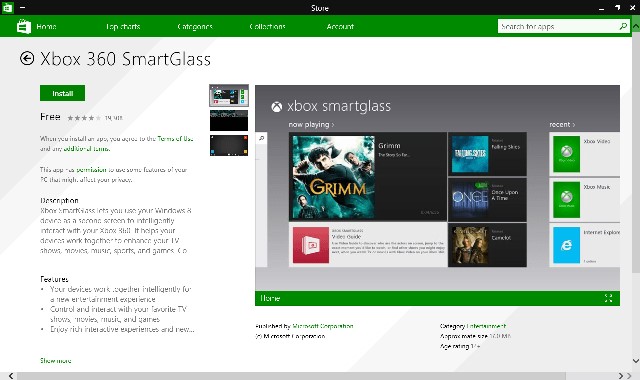This screenshot has width=640, height=380.
Task: Open the additional terms link
Action: pyautogui.click(x=86, y=149)
